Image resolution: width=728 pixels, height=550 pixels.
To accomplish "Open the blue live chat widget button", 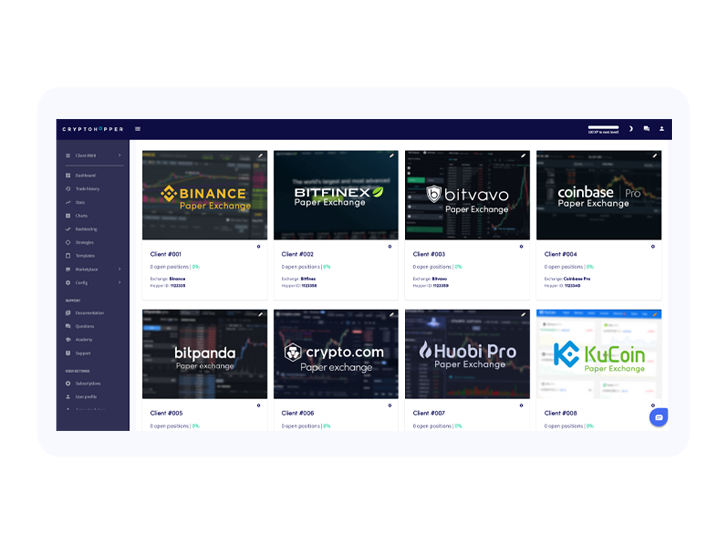I will coord(658,417).
